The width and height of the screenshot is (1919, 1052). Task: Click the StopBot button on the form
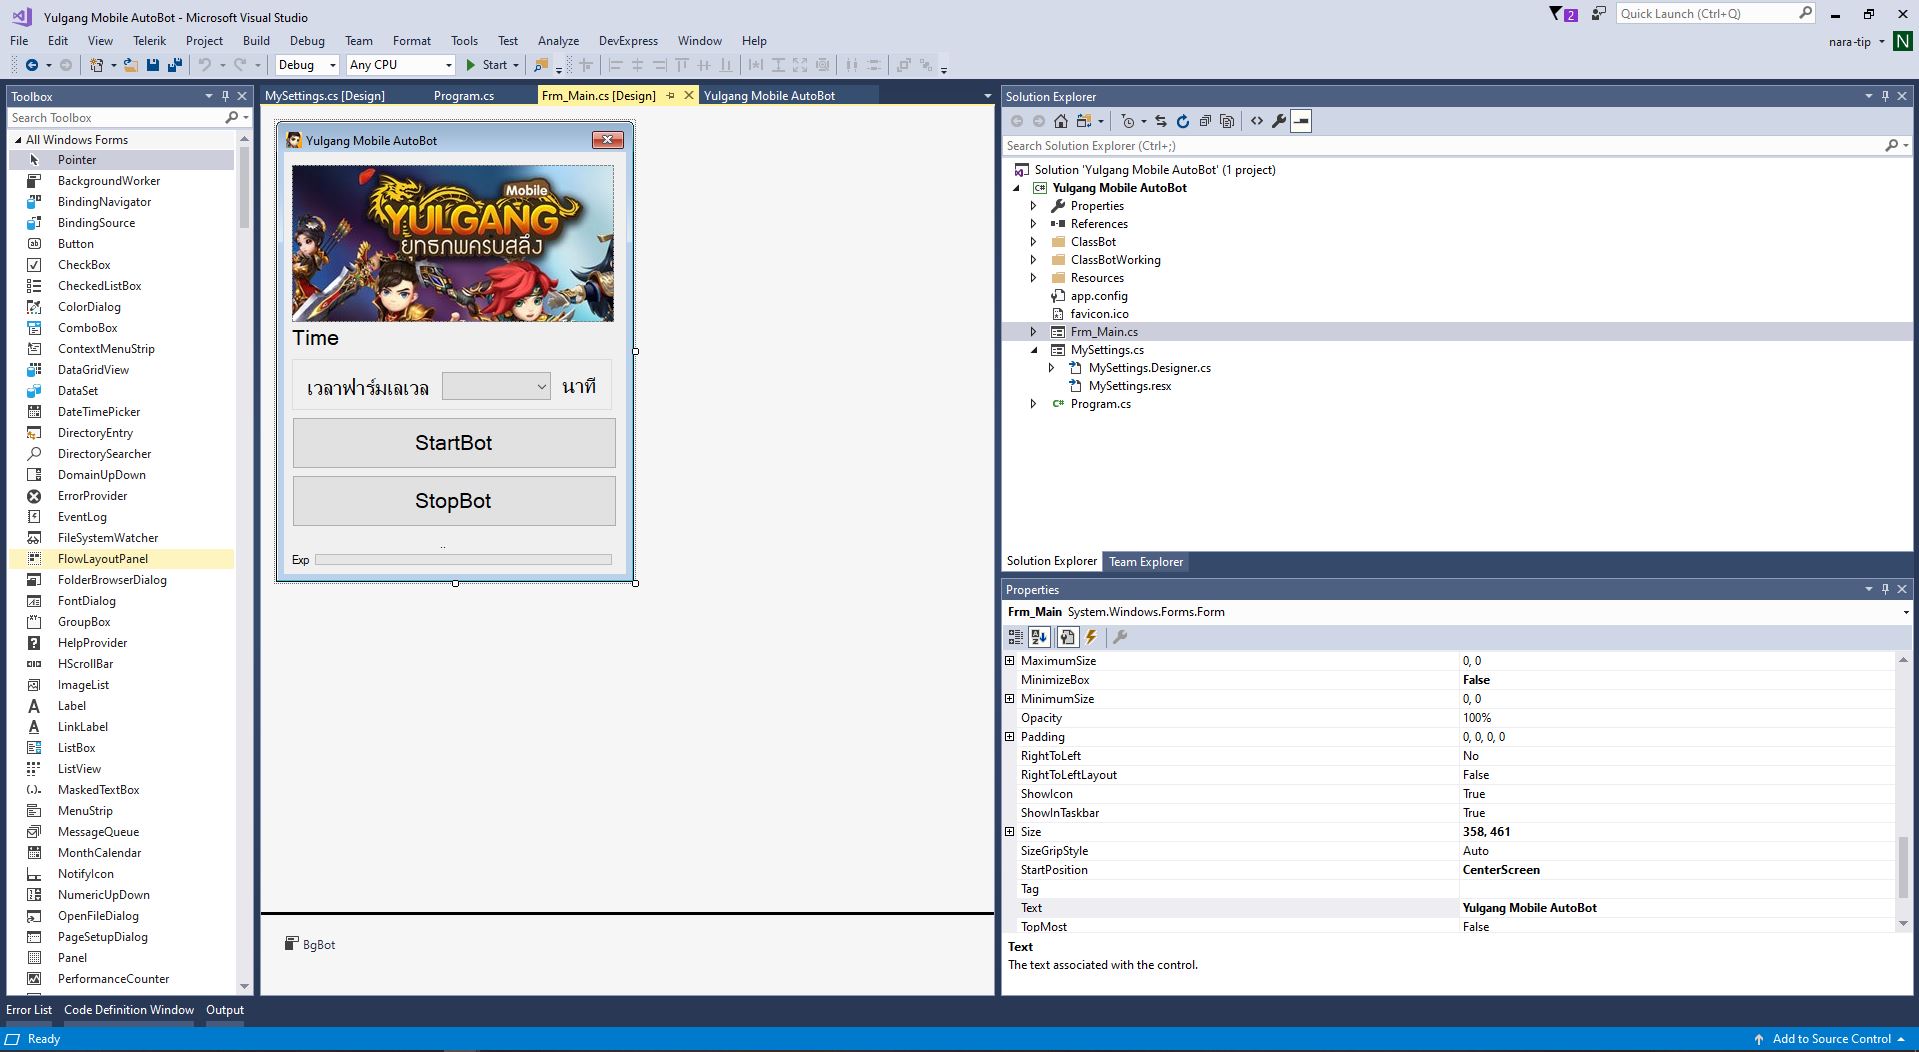click(454, 501)
